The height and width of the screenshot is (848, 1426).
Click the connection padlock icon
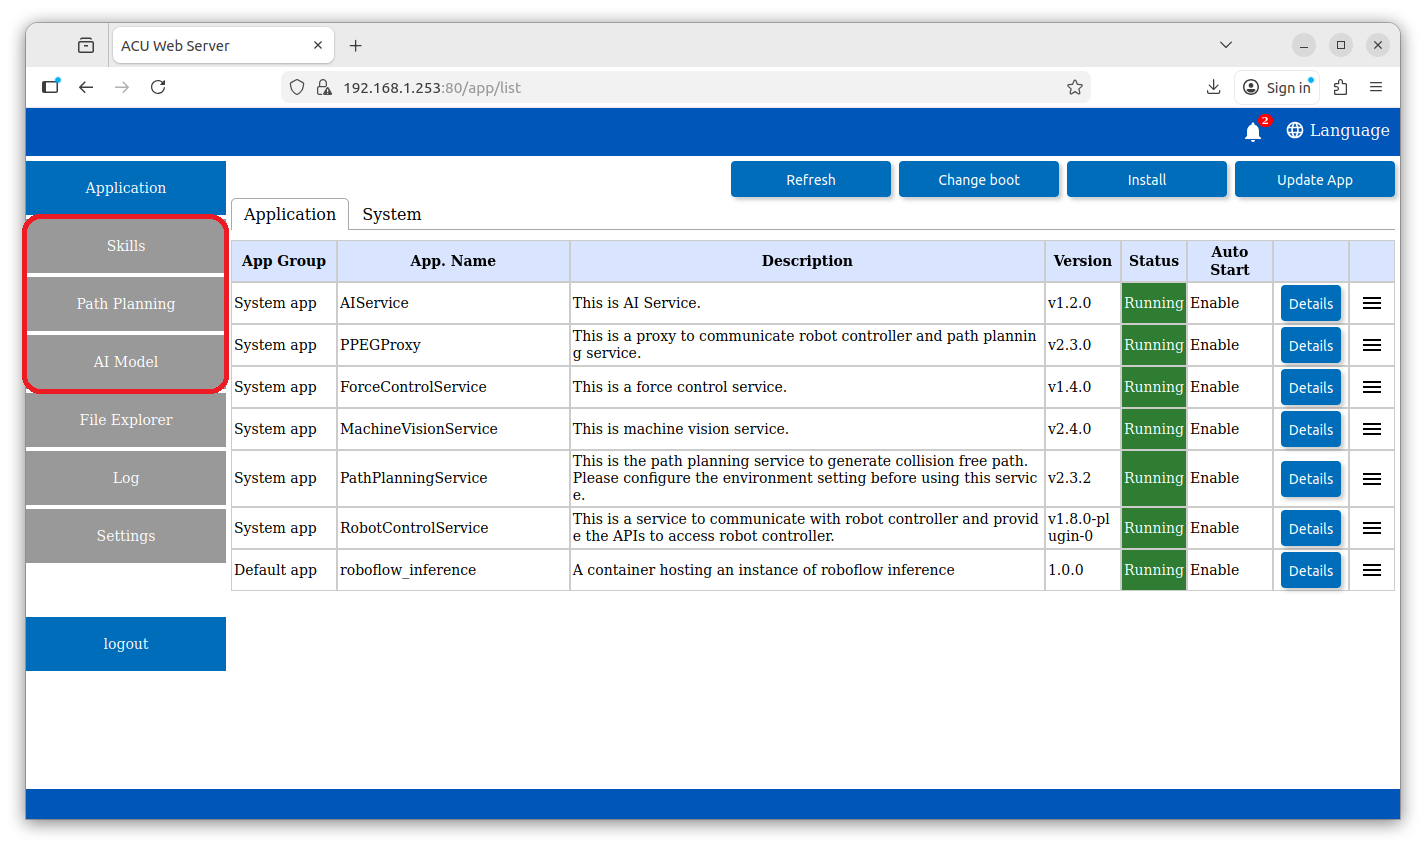[x=324, y=87]
